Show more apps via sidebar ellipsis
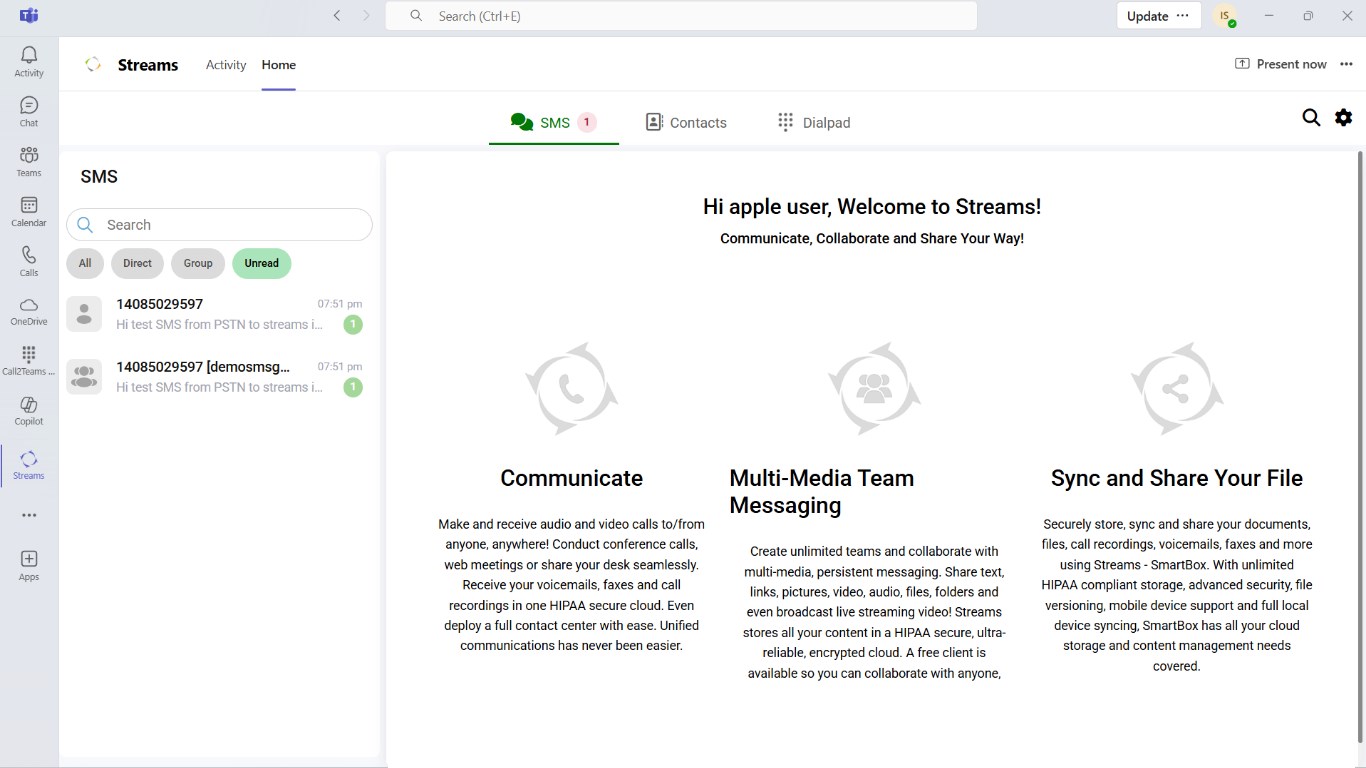Image resolution: width=1366 pixels, height=768 pixels. (29, 516)
